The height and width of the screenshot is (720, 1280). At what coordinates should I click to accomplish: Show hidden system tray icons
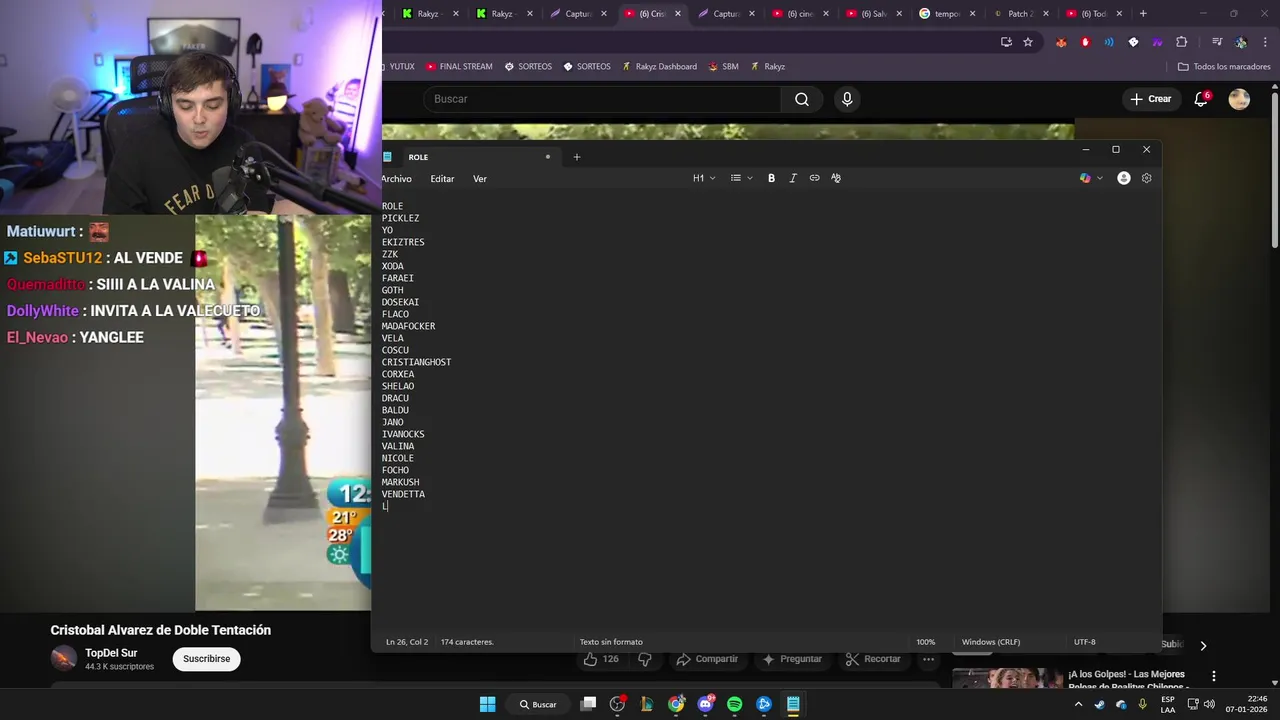click(x=1078, y=704)
